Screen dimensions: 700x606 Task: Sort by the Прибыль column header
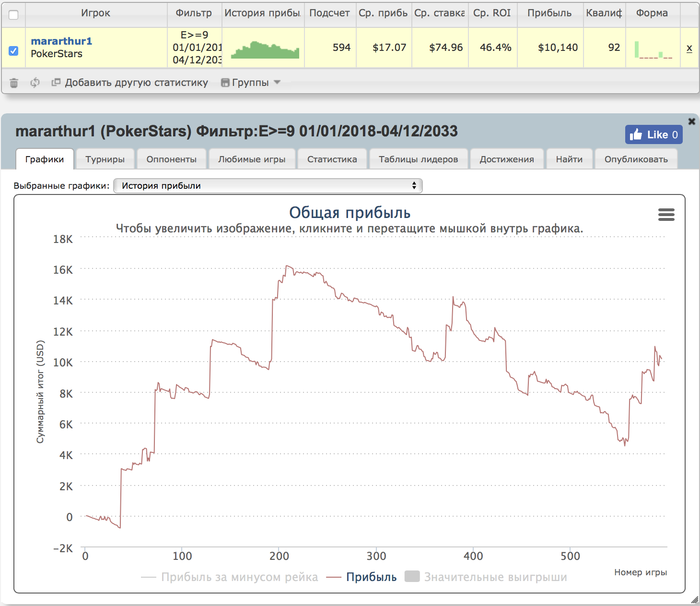pyautogui.click(x=550, y=13)
